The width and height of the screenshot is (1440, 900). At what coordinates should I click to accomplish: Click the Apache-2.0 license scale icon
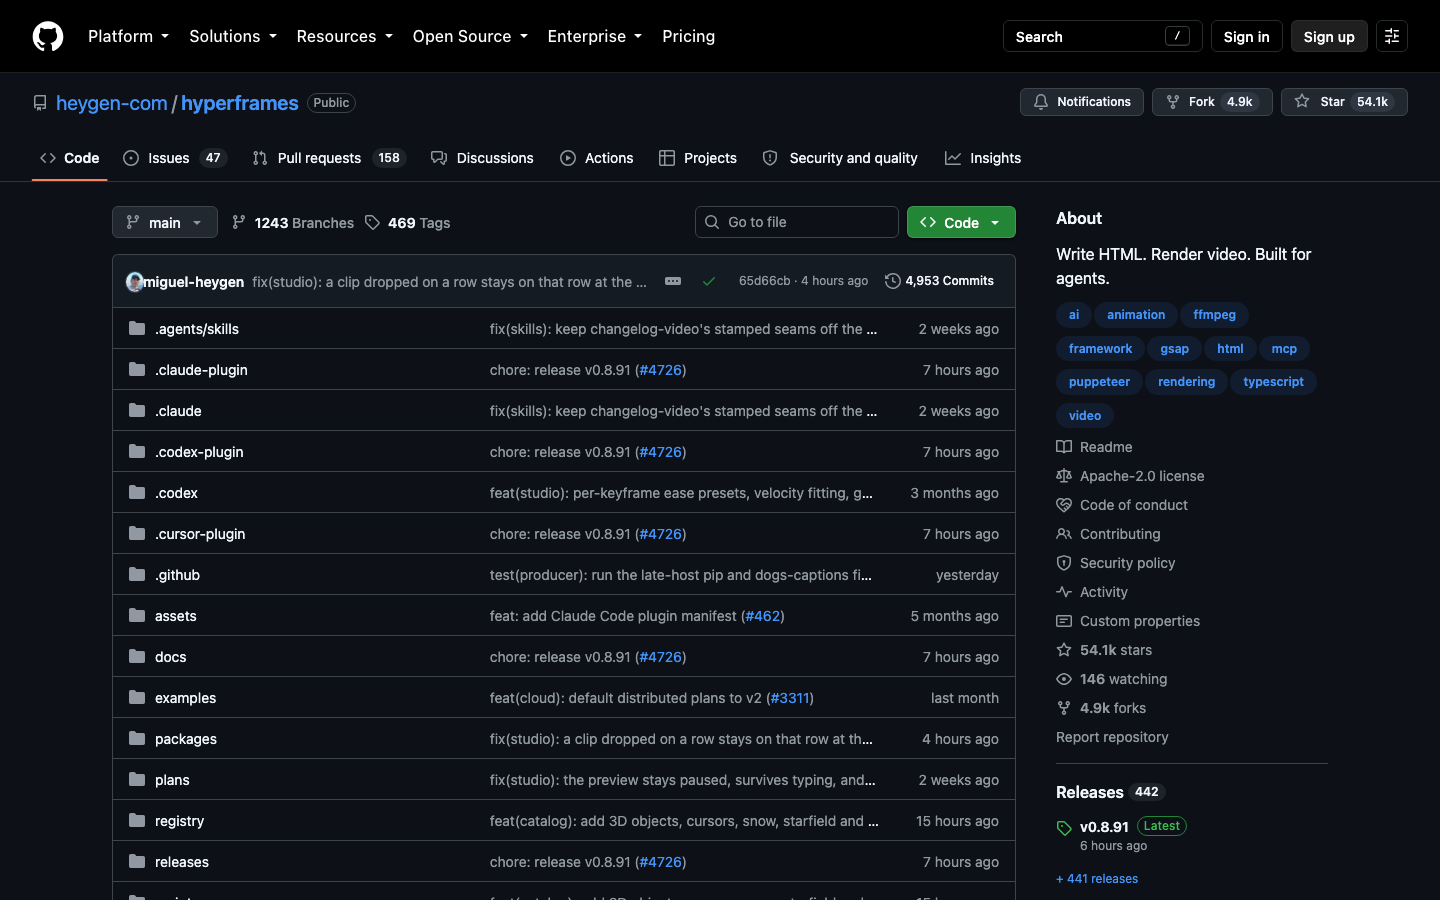1064,476
